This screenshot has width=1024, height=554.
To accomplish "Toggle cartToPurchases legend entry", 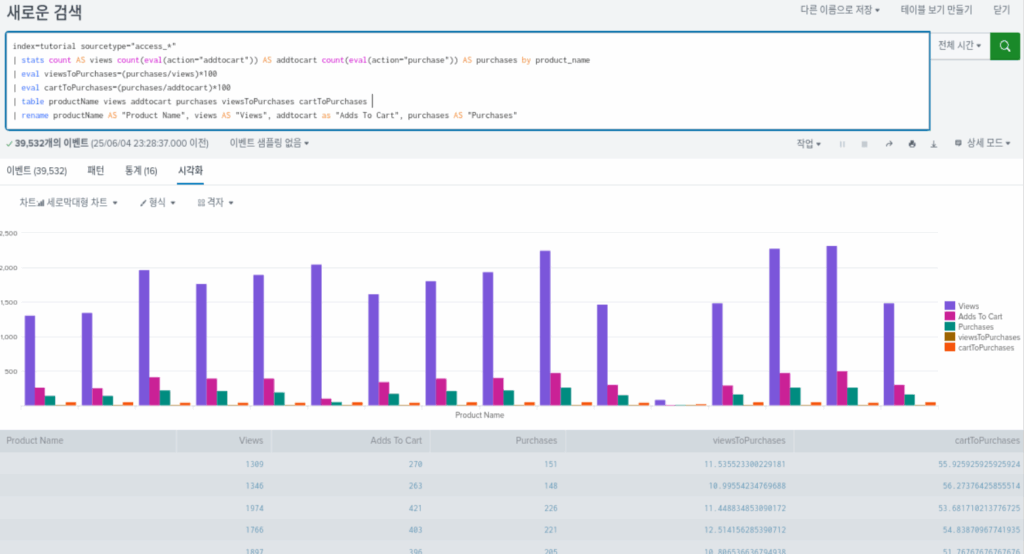I will pos(980,348).
